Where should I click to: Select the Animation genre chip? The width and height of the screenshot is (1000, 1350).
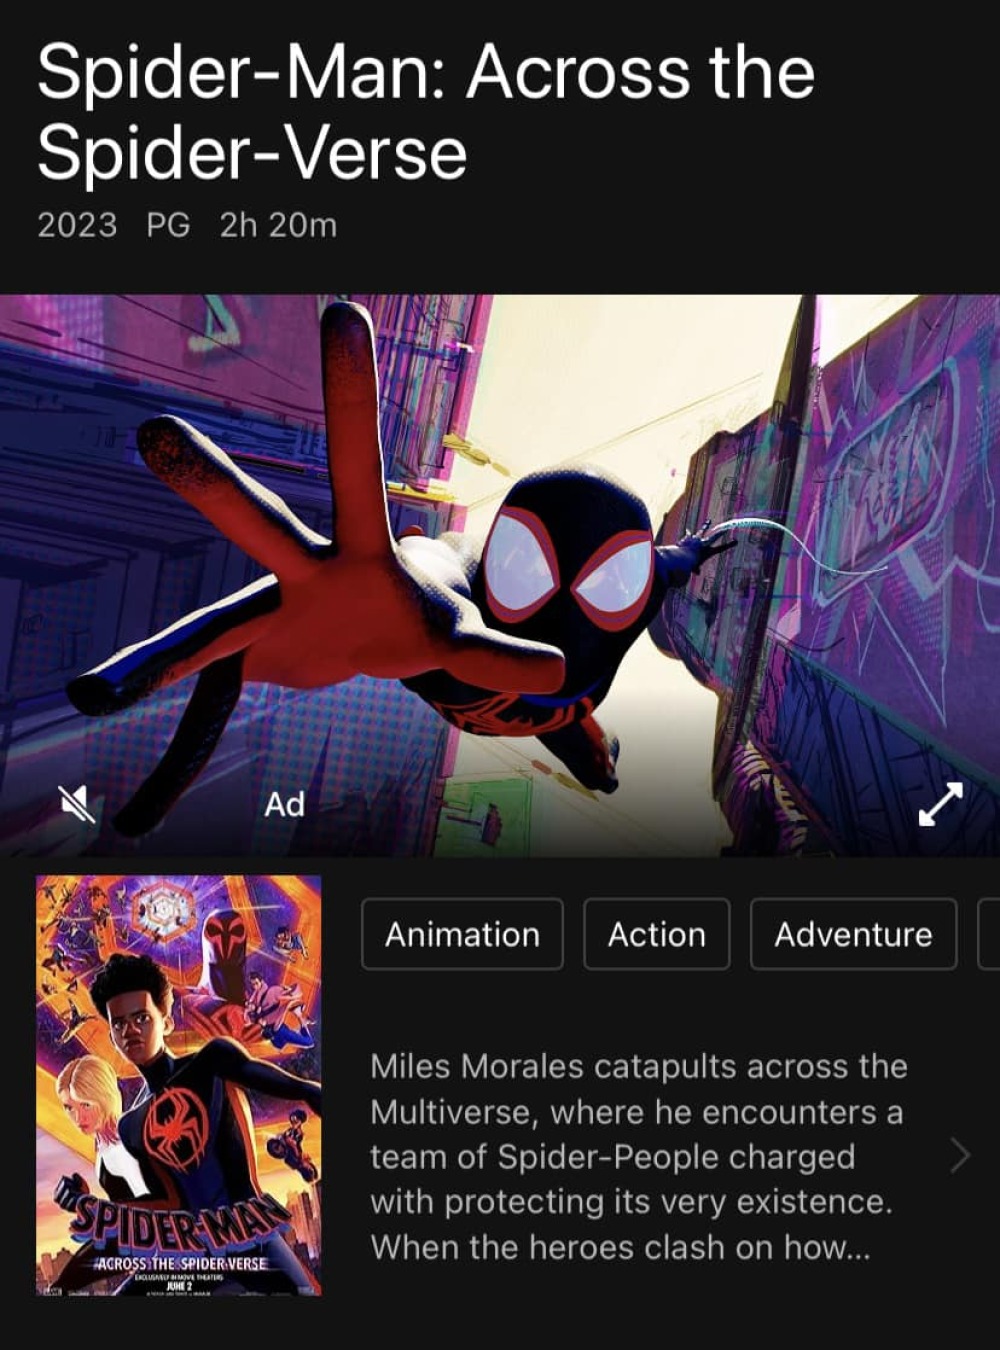click(x=462, y=934)
